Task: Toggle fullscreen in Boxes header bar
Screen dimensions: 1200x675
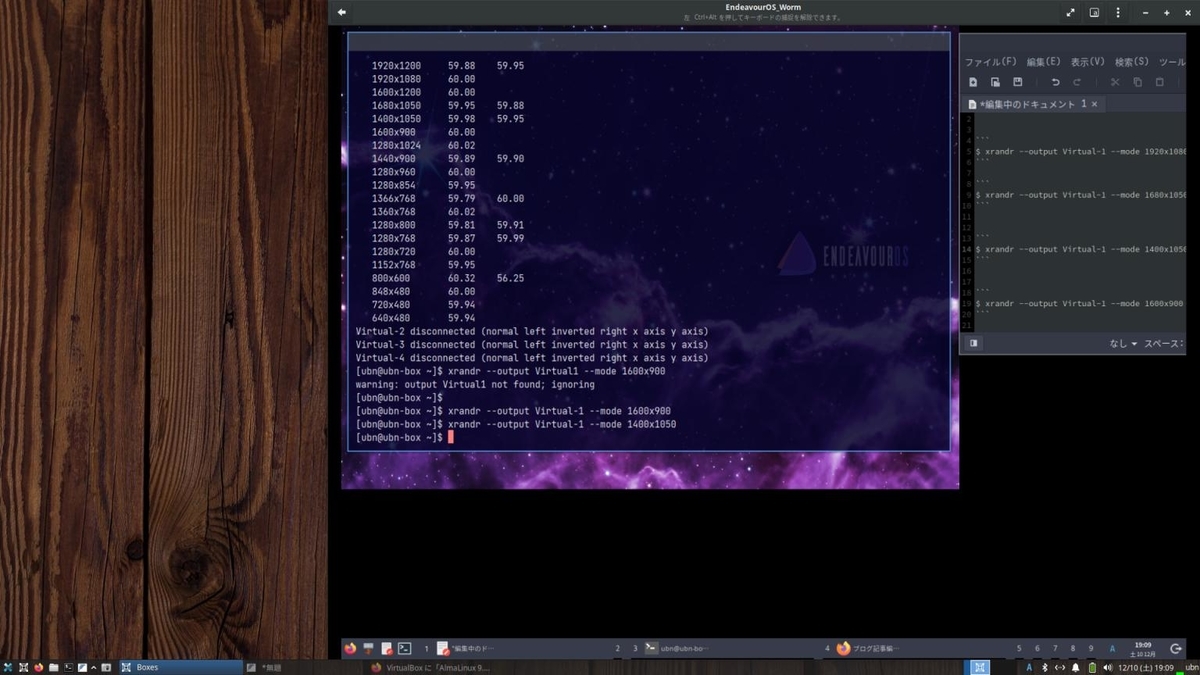Action: (1071, 12)
